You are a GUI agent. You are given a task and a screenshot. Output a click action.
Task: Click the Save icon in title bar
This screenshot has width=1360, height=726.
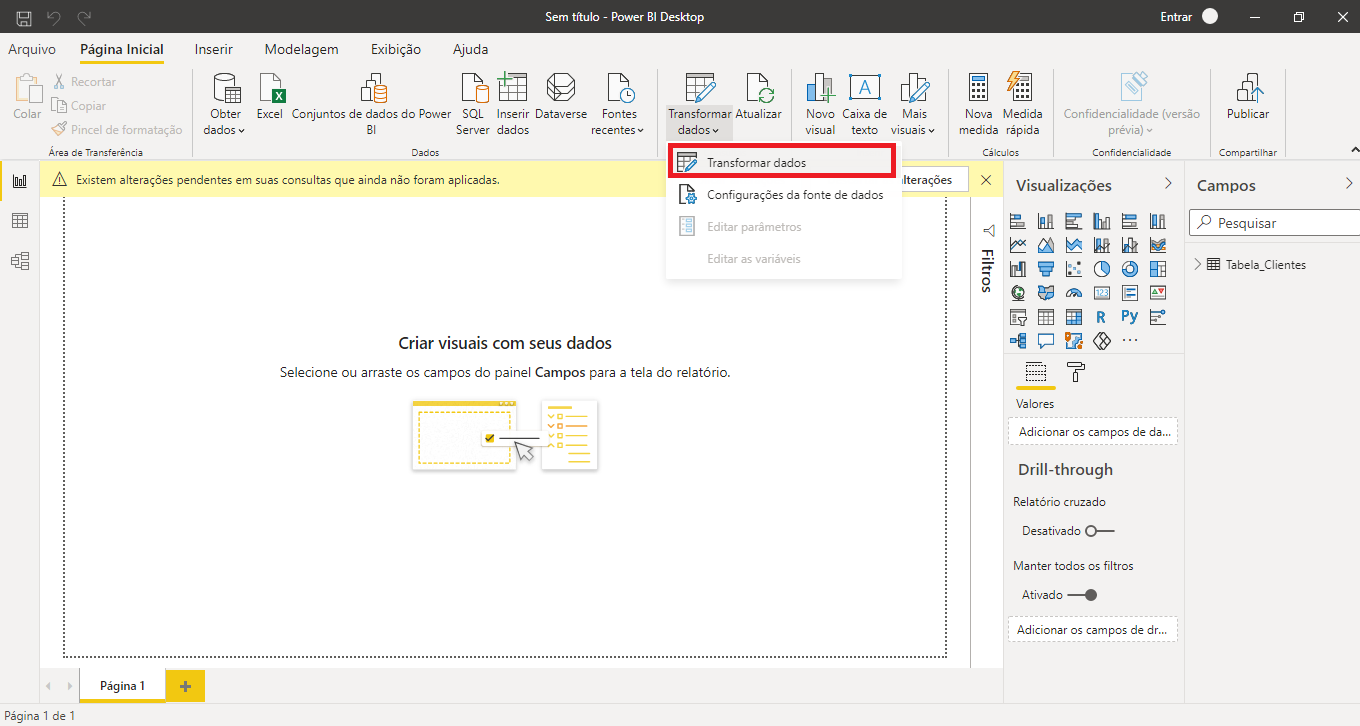tap(24, 16)
